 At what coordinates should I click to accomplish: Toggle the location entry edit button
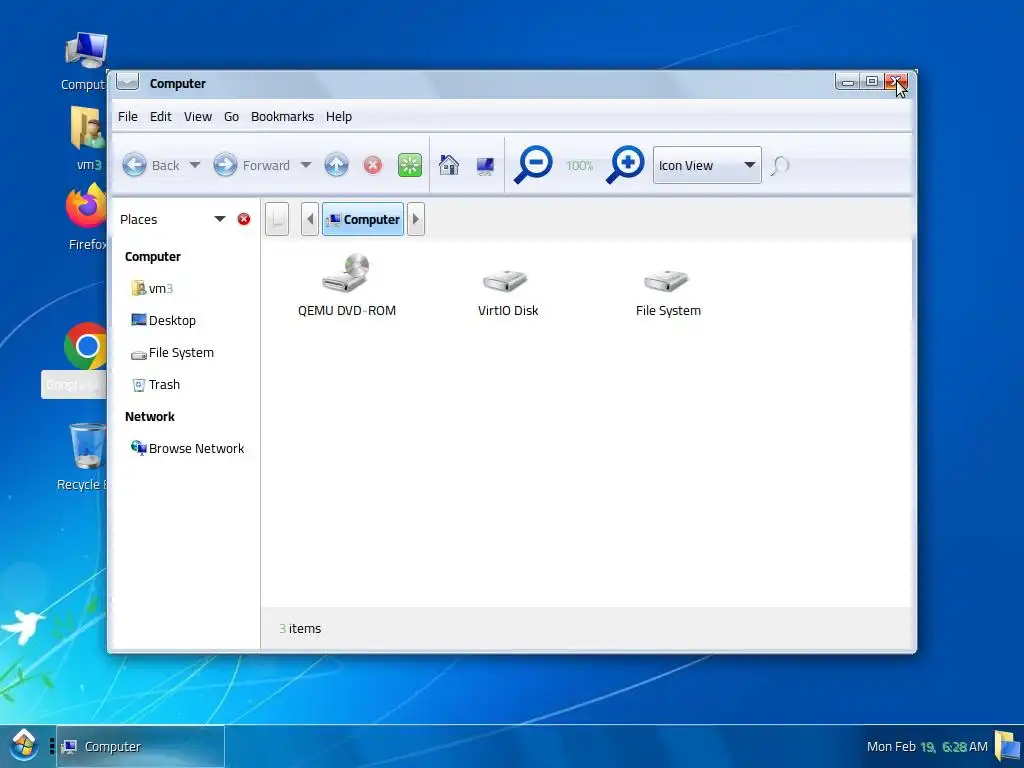coord(277,219)
